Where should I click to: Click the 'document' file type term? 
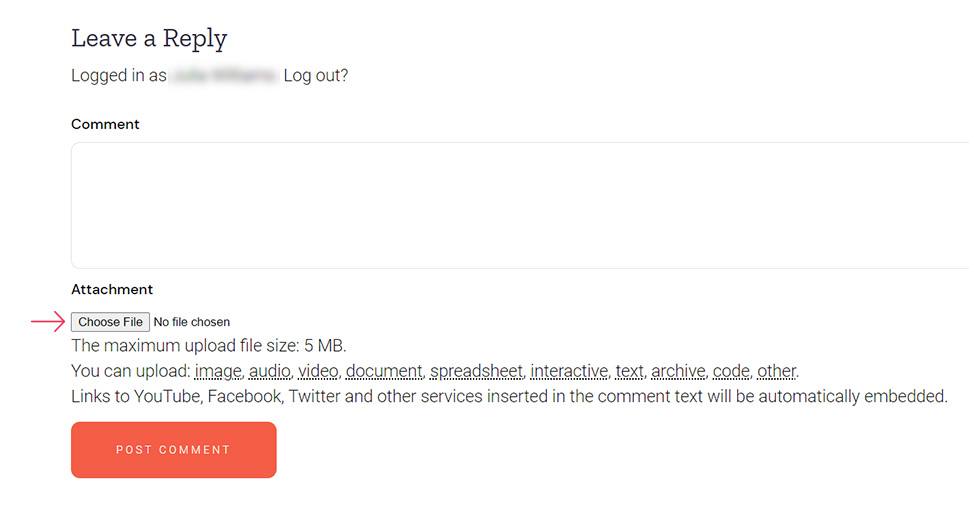pyautogui.click(x=384, y=371)
